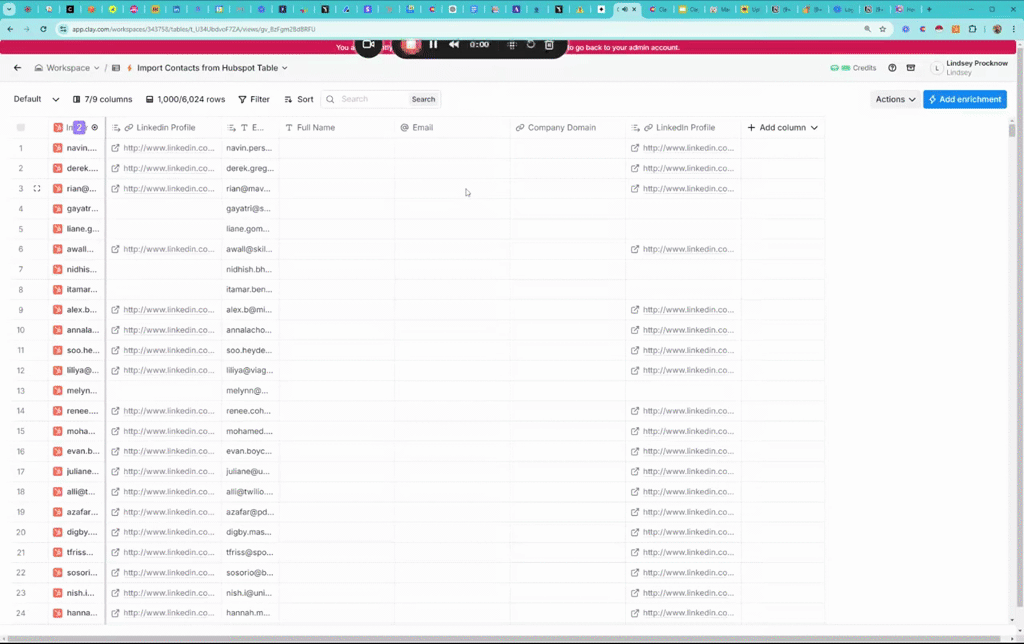This screenshot has height=644, width=1024.
Task: Open the 7/9 columns visibility menu
Action: pos(102,99)
